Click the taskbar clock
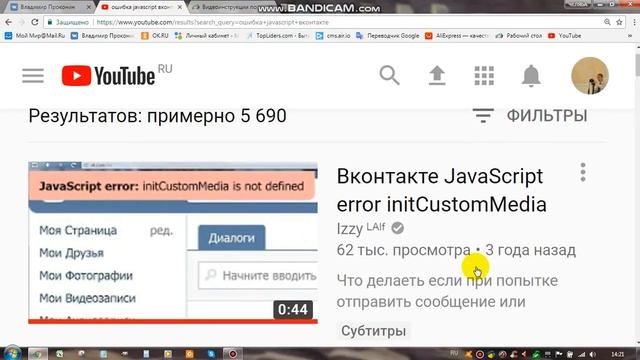 tap(617, 354)
